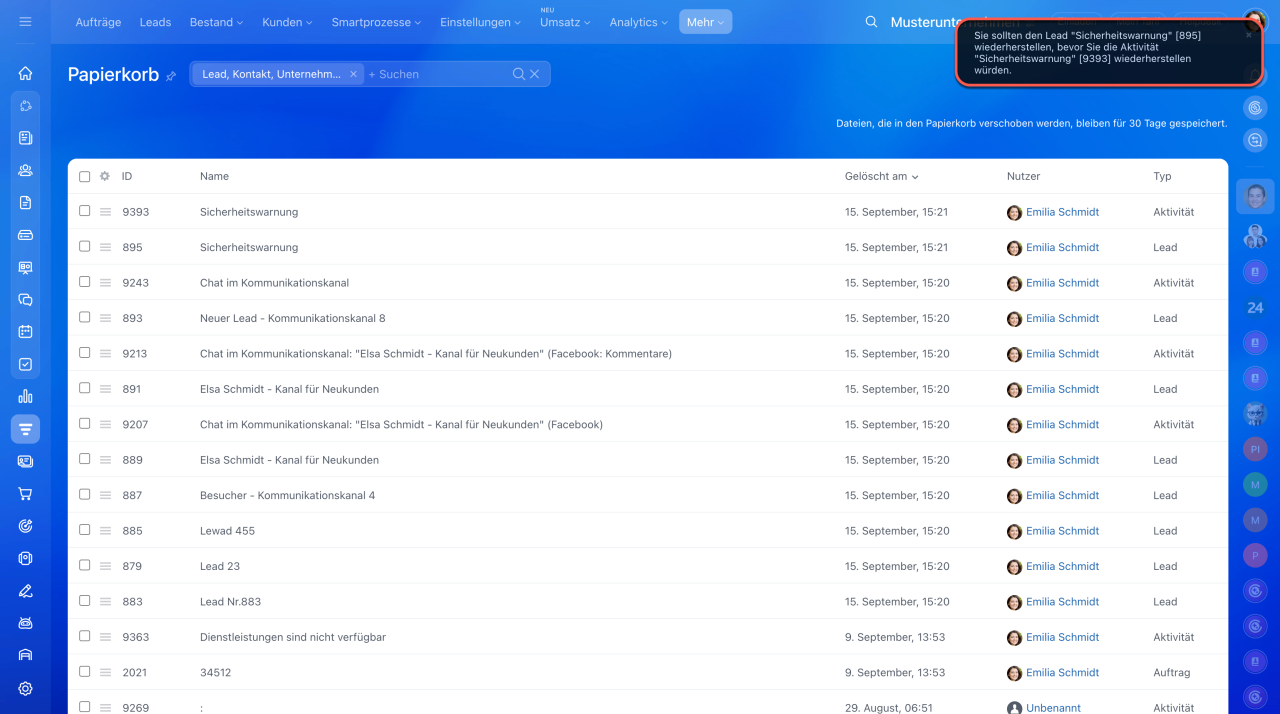The height and width of the screenshot is (714, 1280).
Task: Open the hamburger main menu
Action: [25, 21]
